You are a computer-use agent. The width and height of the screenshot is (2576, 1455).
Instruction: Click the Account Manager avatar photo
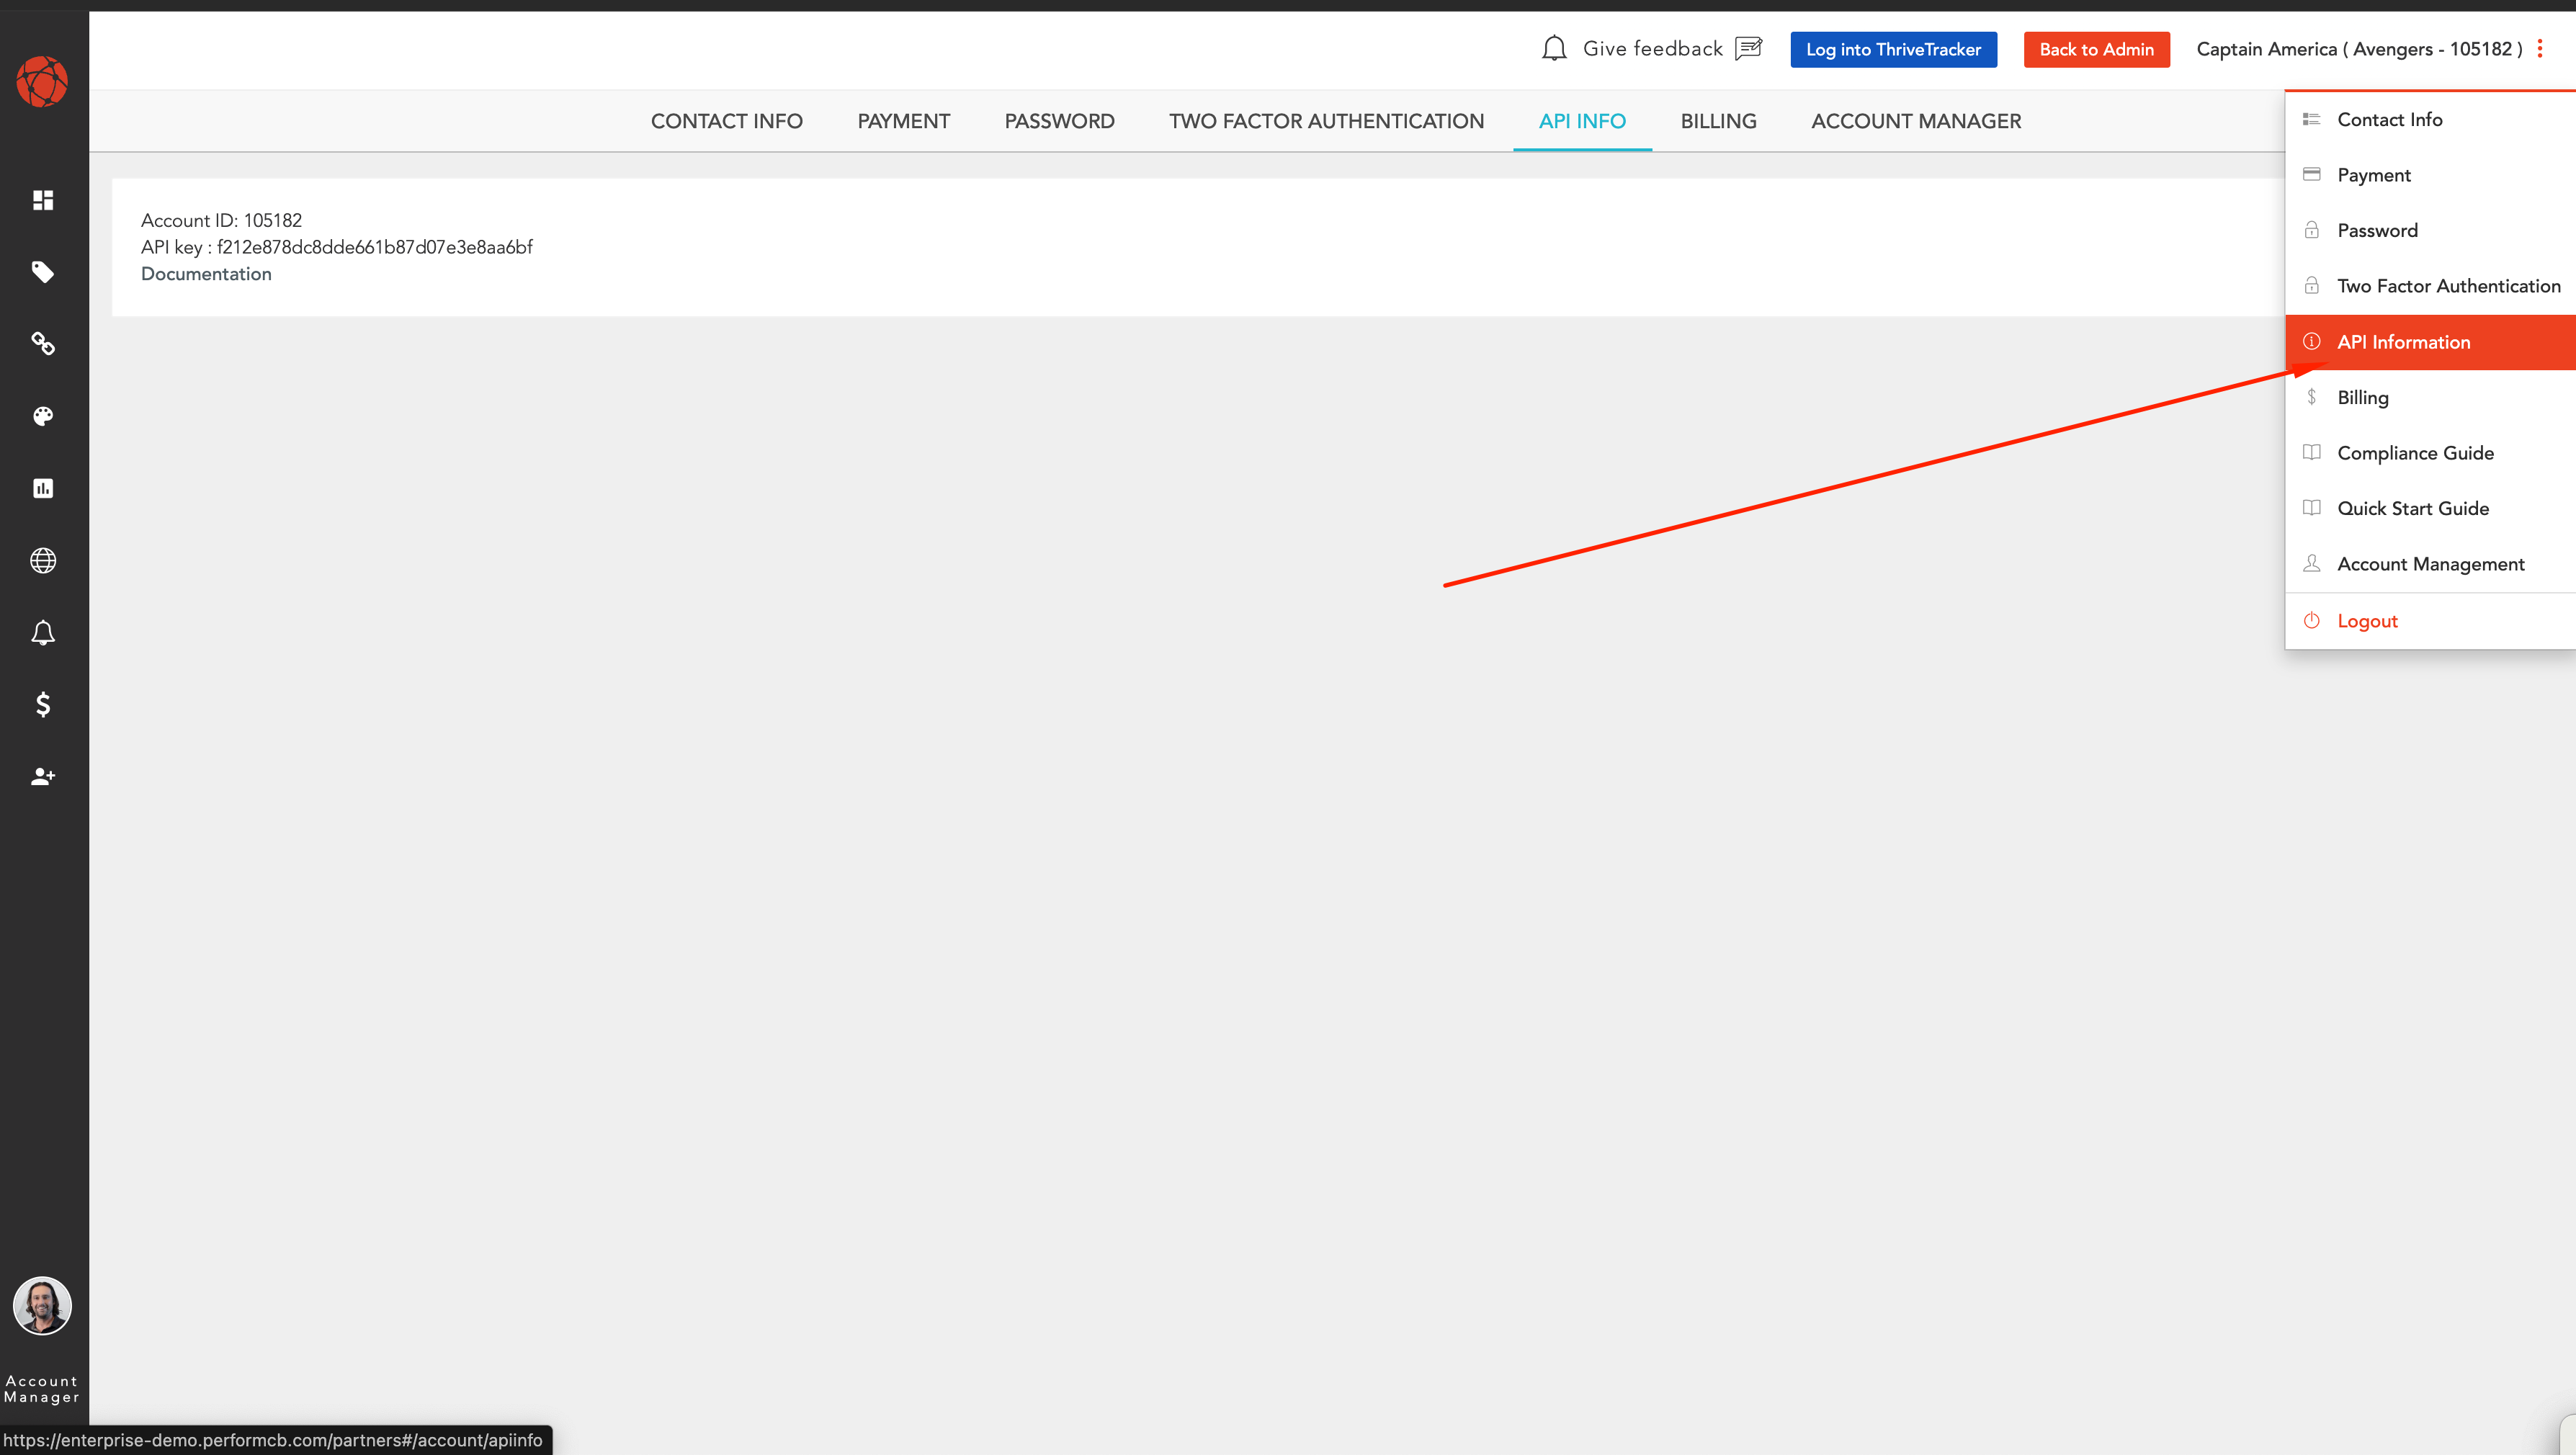click(42, 1305)
